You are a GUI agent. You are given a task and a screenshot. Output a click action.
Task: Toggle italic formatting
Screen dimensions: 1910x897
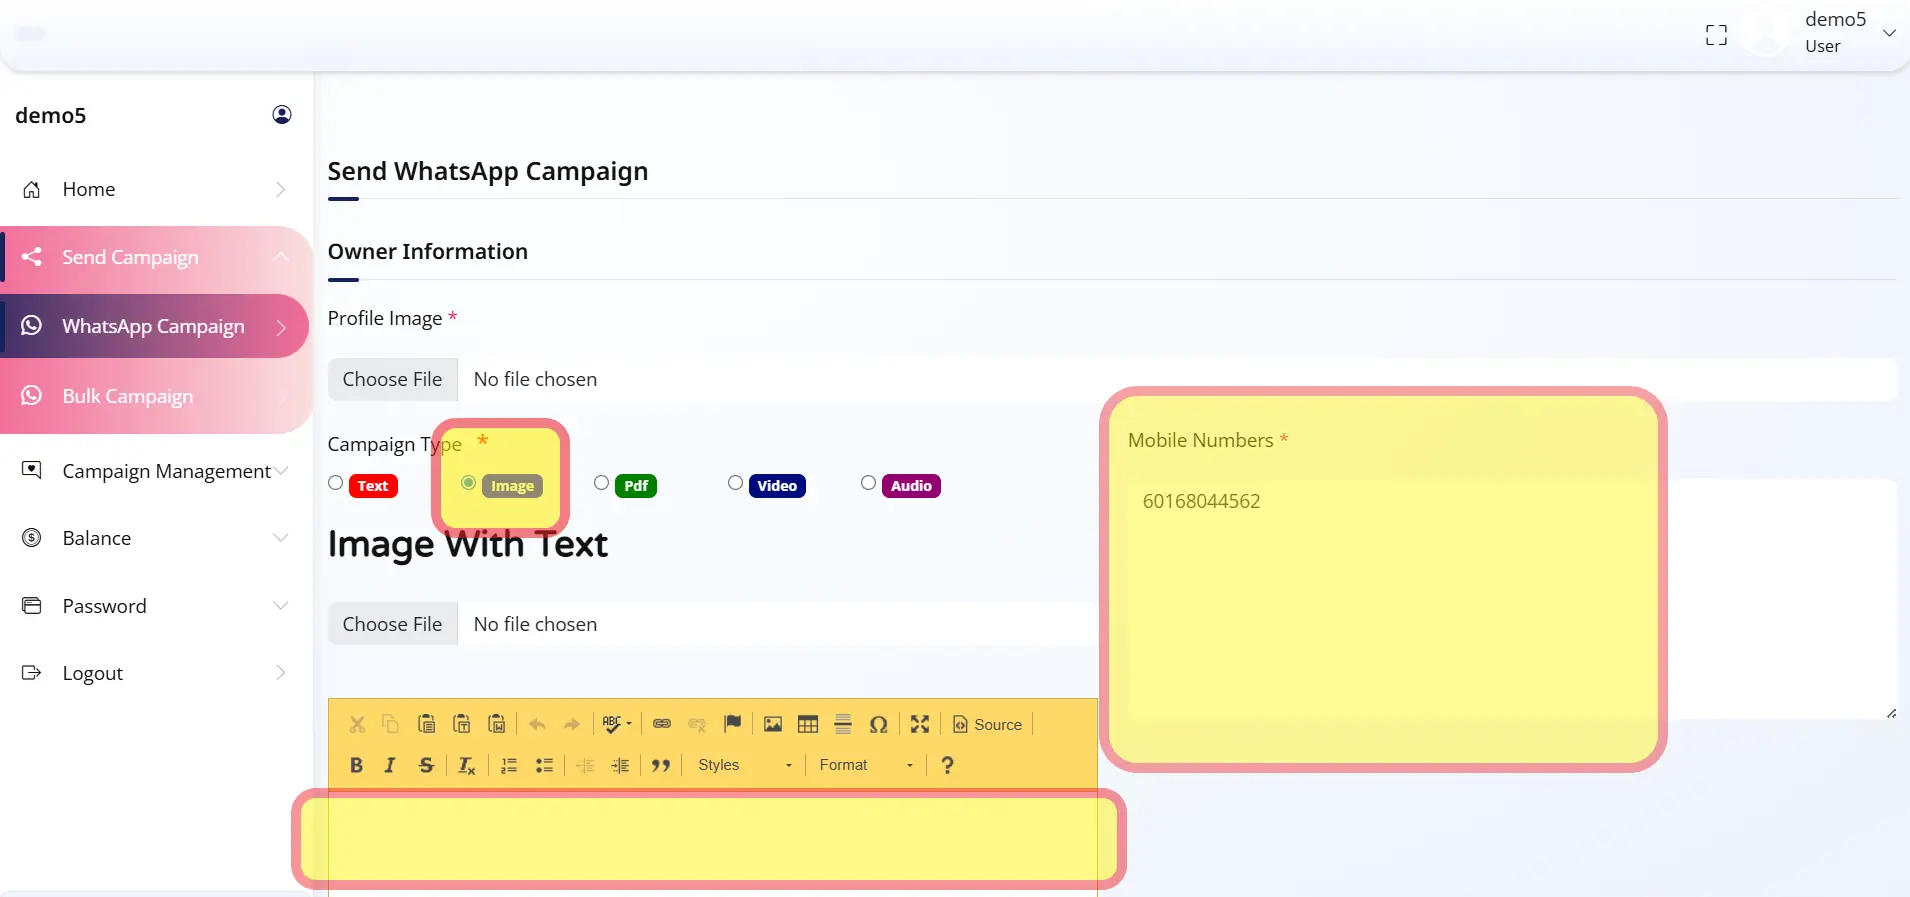point(390,765)
